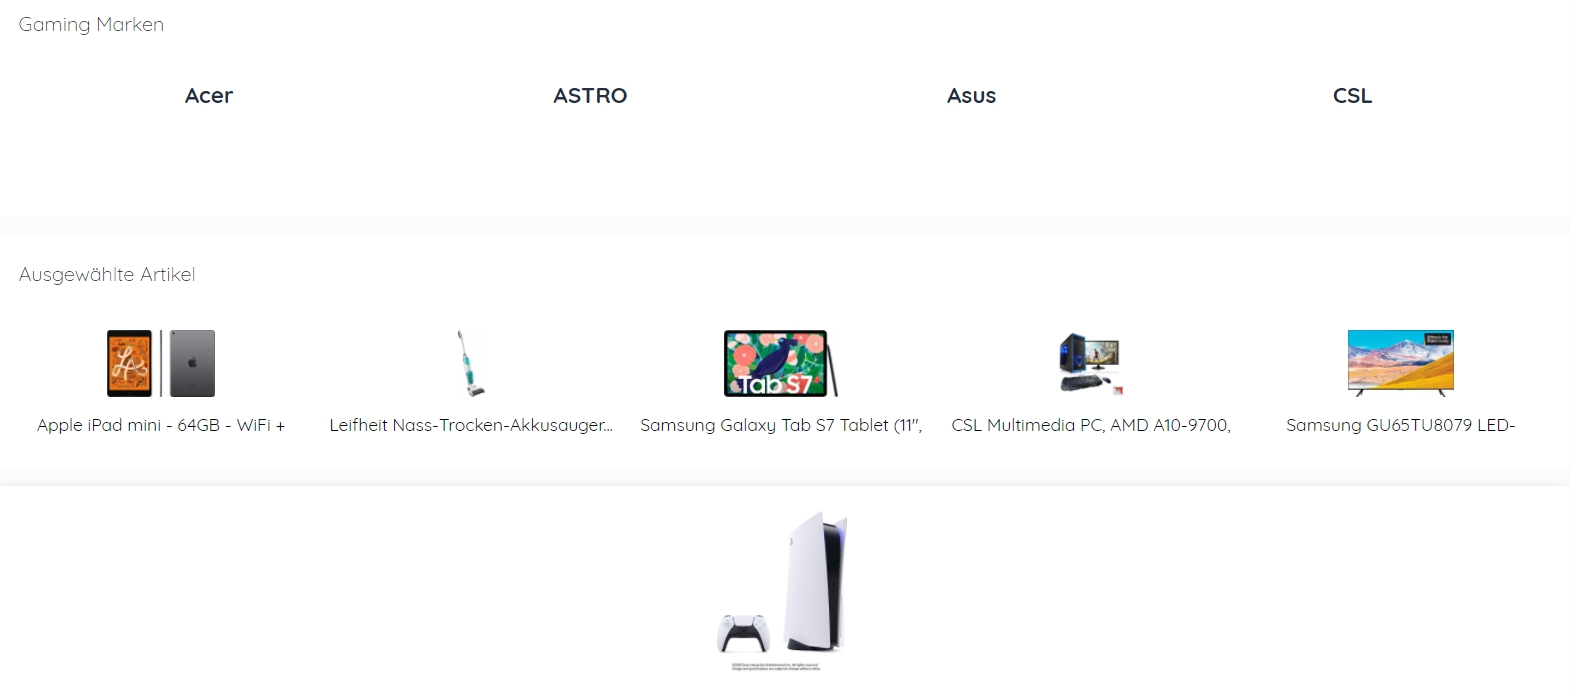
Task: Click the Leifheit vacuum cleaner image
Action: tap(470, 363)
